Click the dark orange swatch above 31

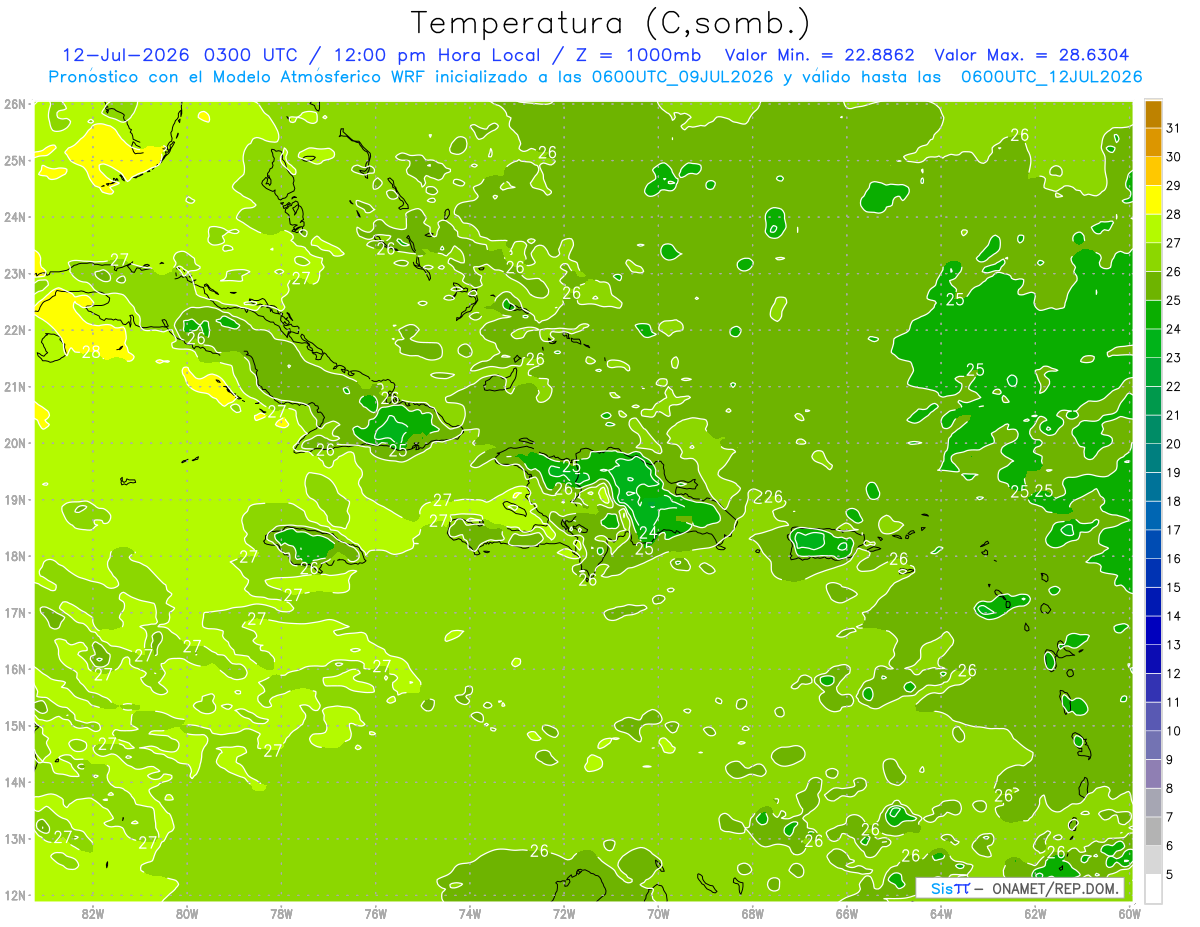tap(1153, 114)
